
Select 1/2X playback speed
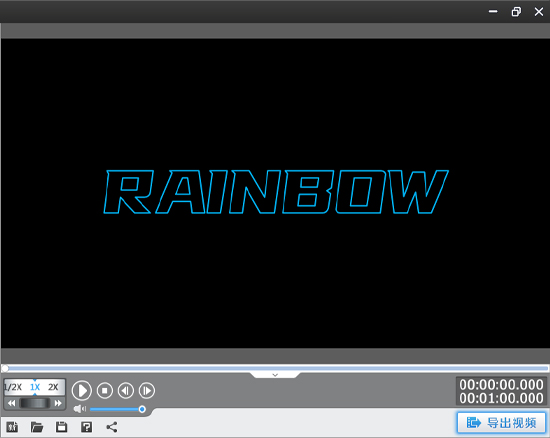[x=13, y=387]
